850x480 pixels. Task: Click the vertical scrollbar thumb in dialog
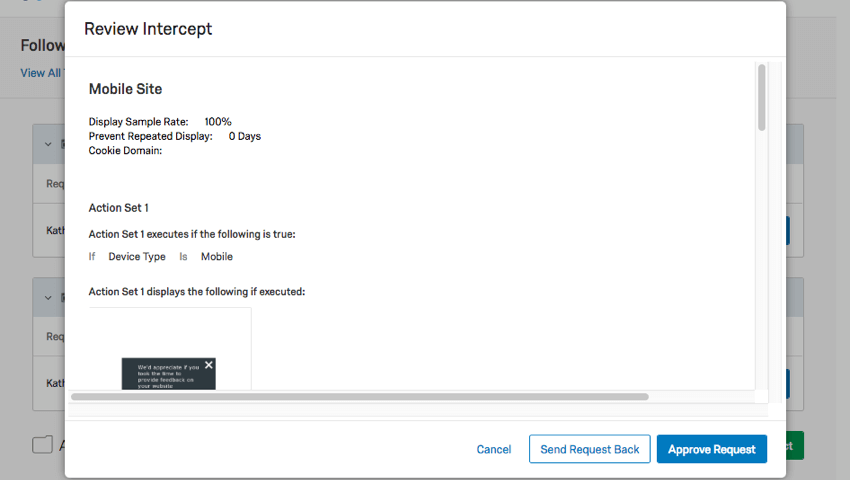(x=762, y=98)
